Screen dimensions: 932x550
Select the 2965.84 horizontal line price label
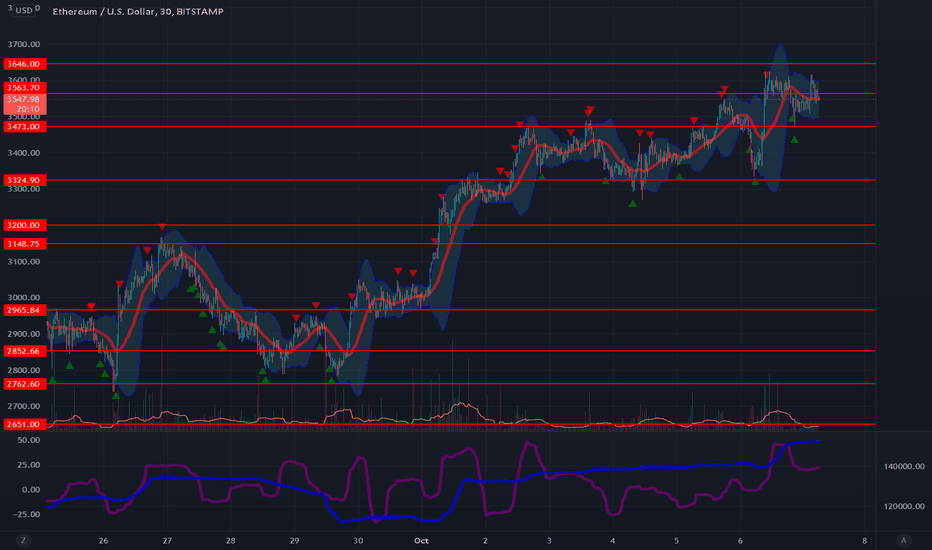(24, 310)
